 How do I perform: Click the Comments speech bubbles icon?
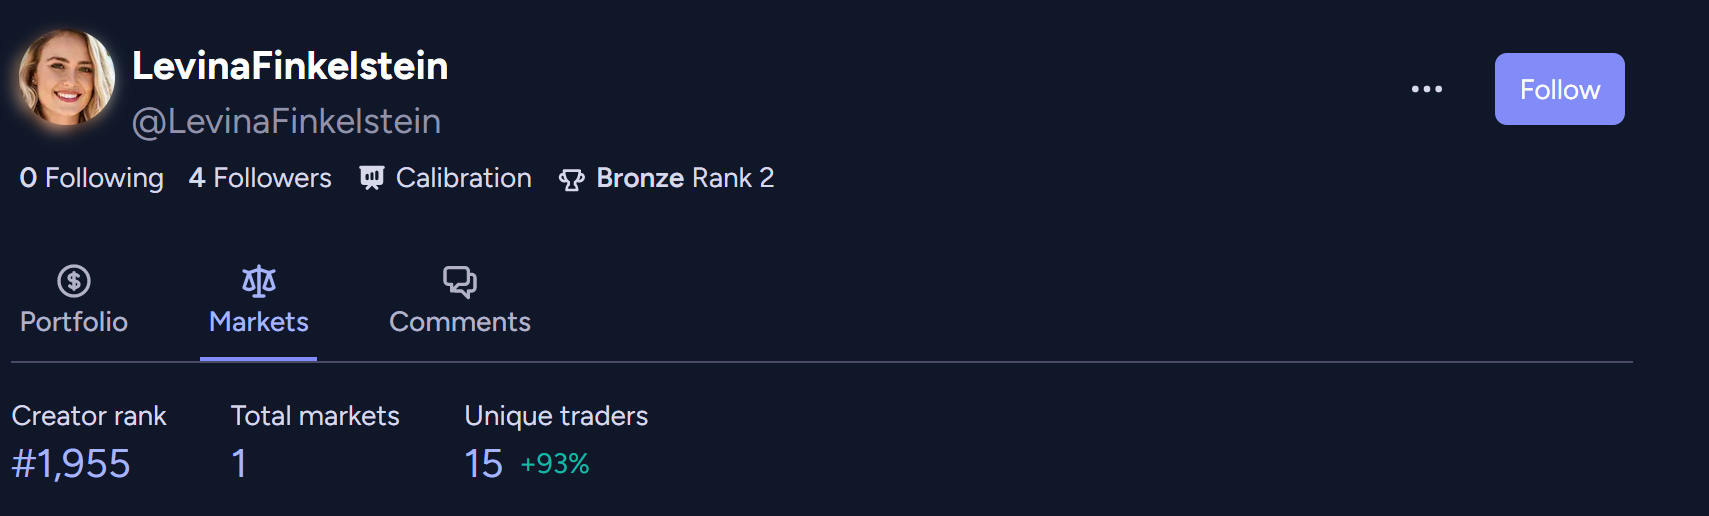[x=460, y=281]
